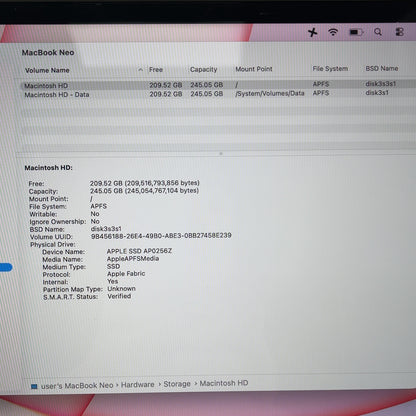
Task: Select the Macintosh HD volume row
Action: tap(218, 85)
